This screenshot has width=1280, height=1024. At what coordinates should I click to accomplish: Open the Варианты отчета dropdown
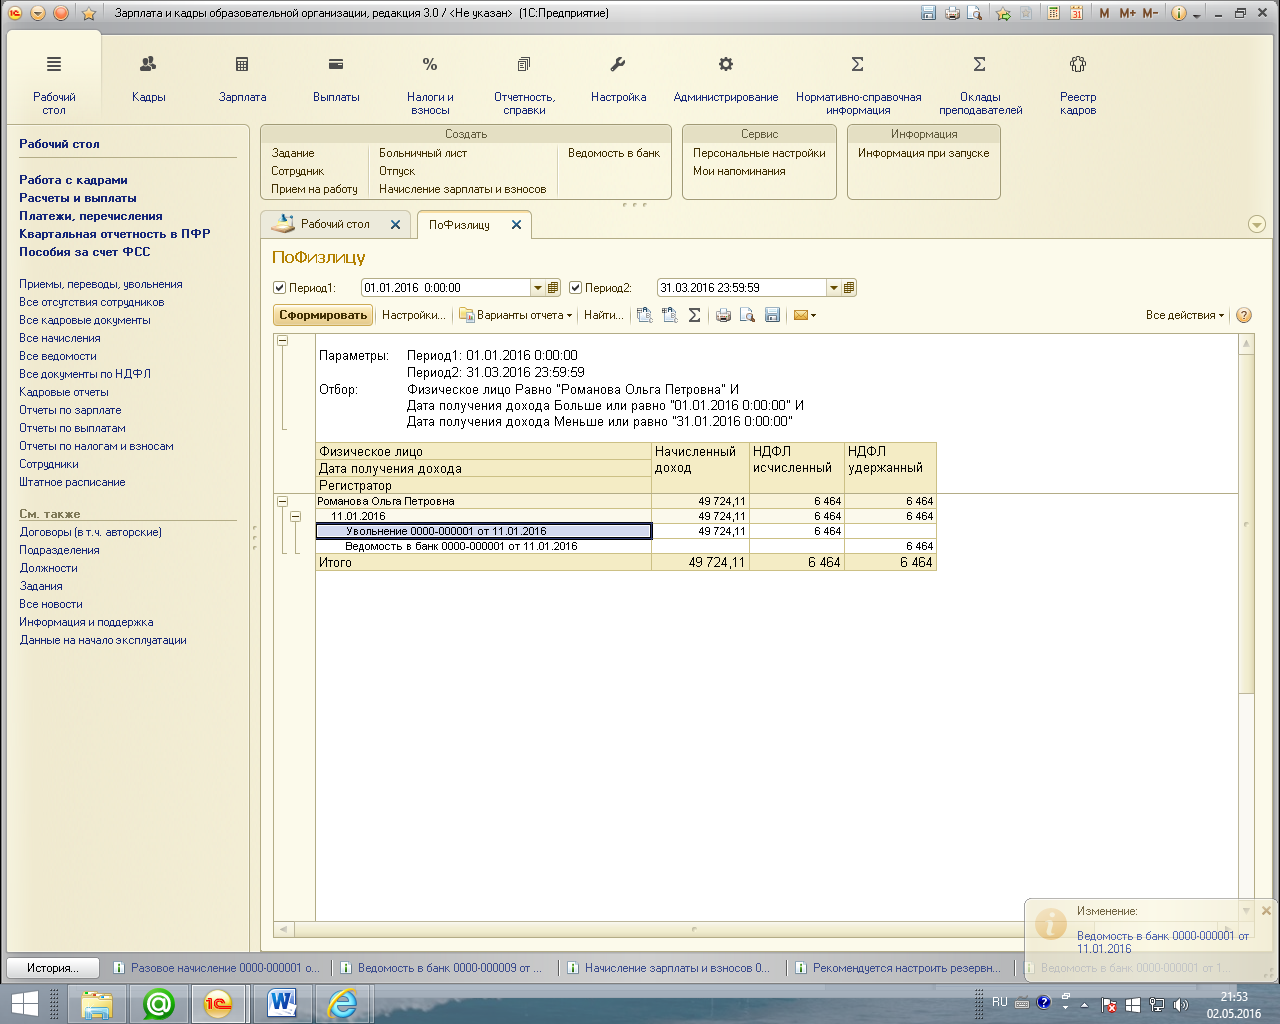tap(516, 315)
